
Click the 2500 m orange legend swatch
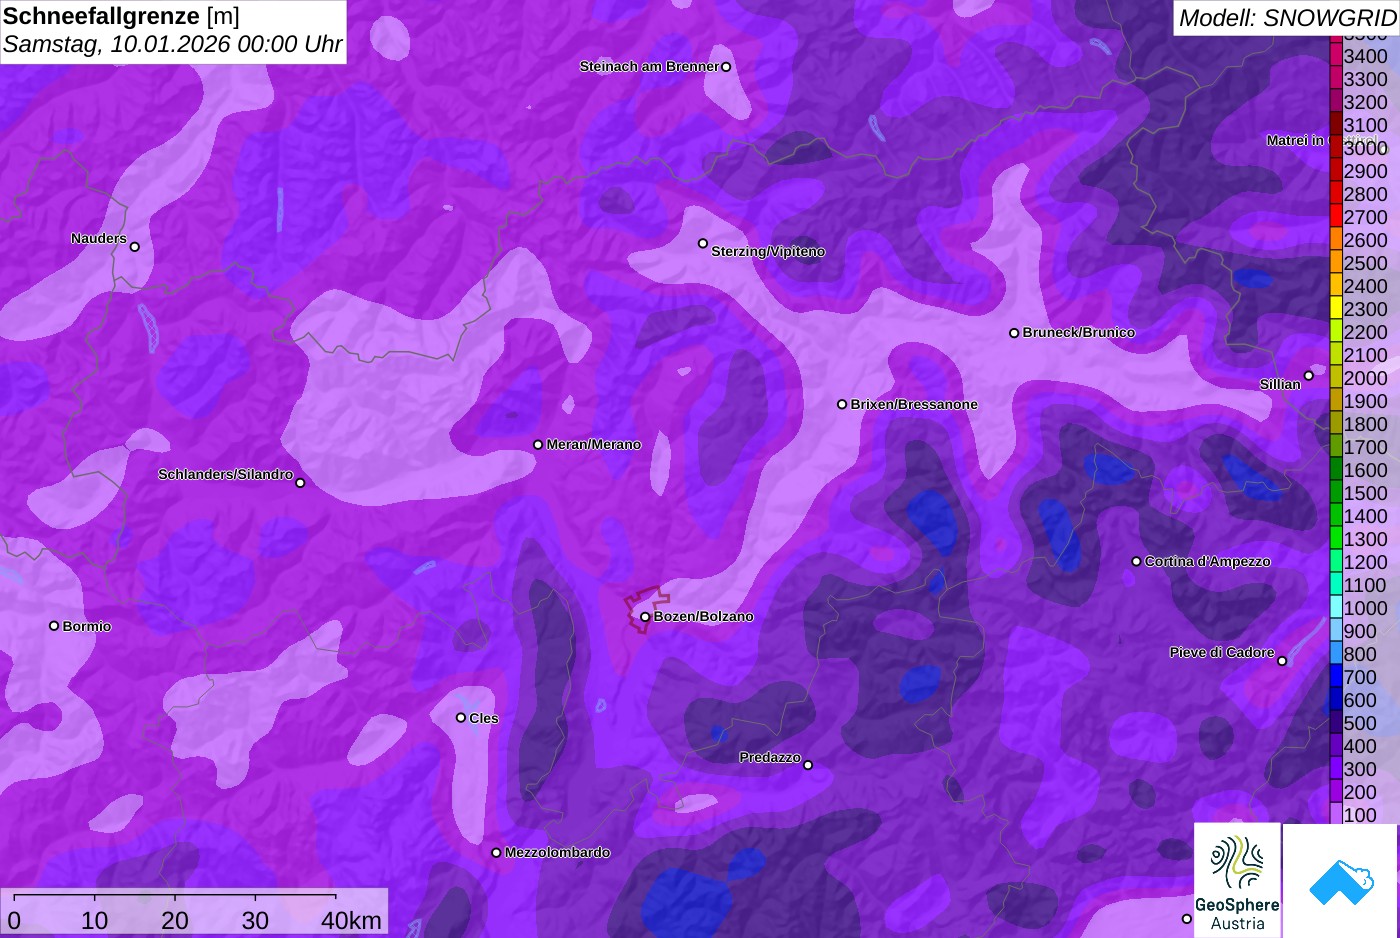tap(1335, 263)
